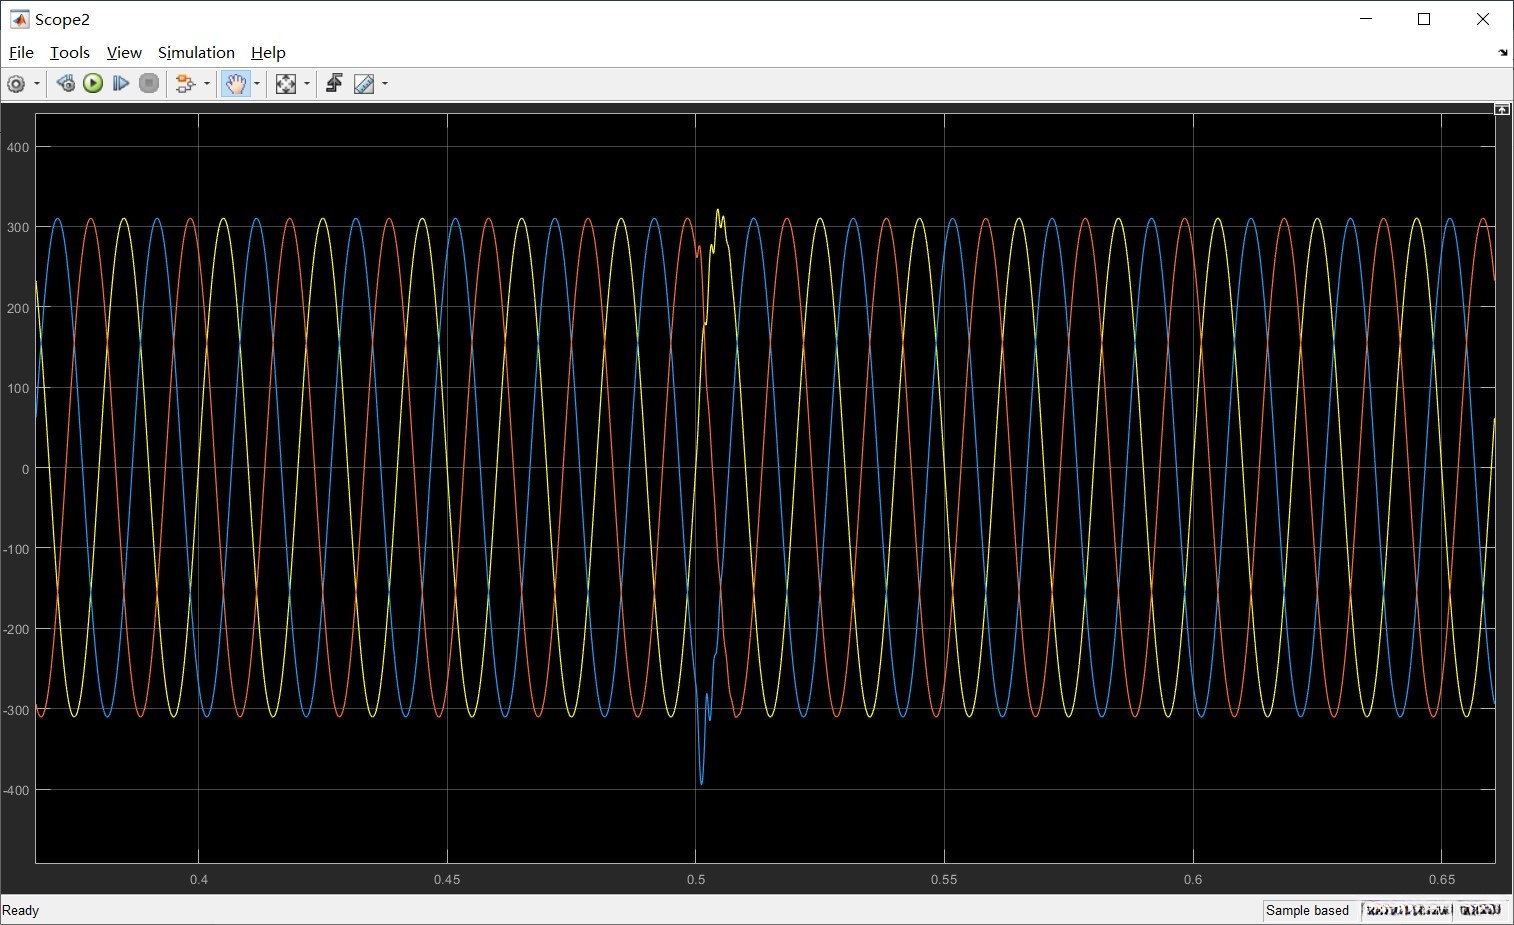Expand the pan/zoom tool dropdown arrow

[257, 84]
